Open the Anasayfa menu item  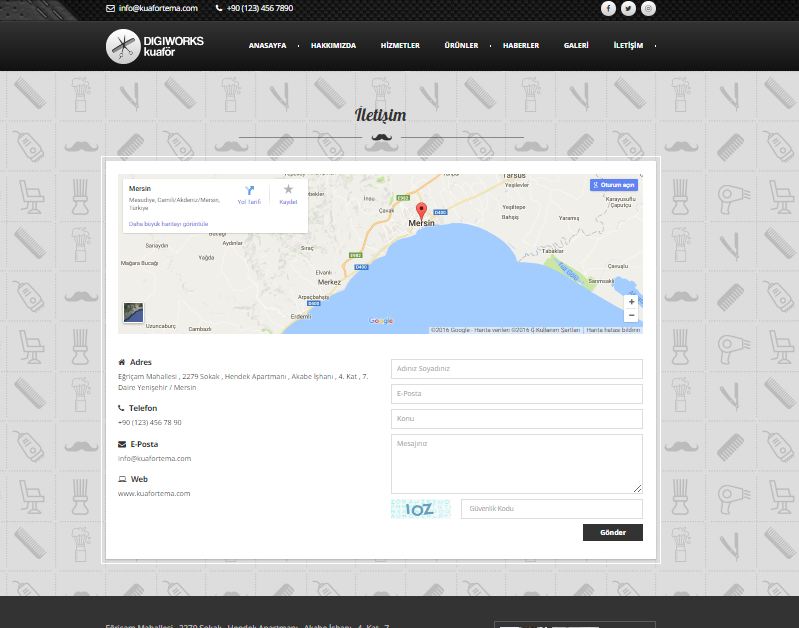(268, 45)
